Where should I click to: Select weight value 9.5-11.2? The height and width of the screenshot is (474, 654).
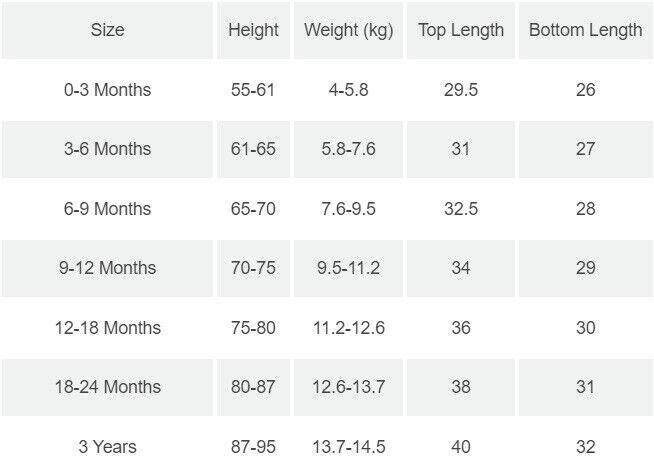[x=347, y=268]
